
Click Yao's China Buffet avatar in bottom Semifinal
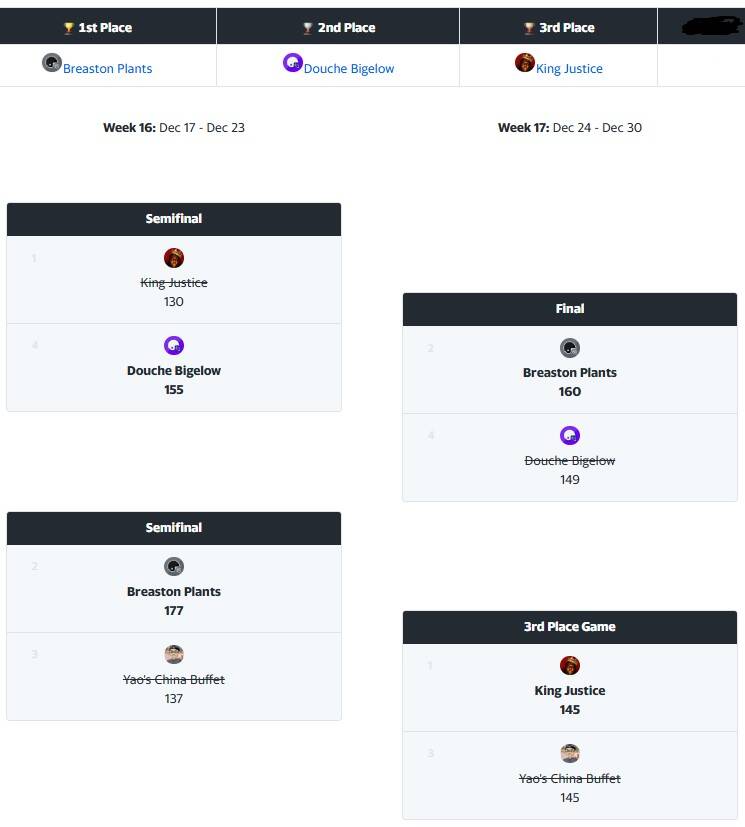pos(173,655)
